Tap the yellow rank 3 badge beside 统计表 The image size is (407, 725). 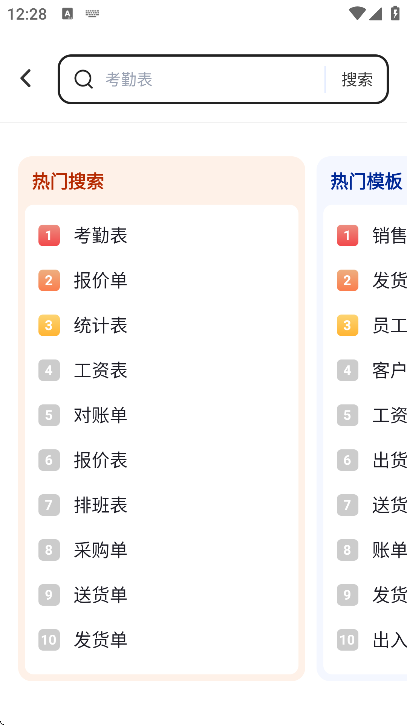click(x=49, y=325)
